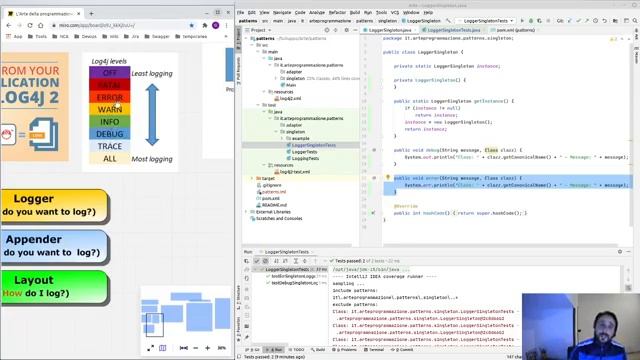
Task: Hide the Project tool window
Action: click(x=355, y=30)
